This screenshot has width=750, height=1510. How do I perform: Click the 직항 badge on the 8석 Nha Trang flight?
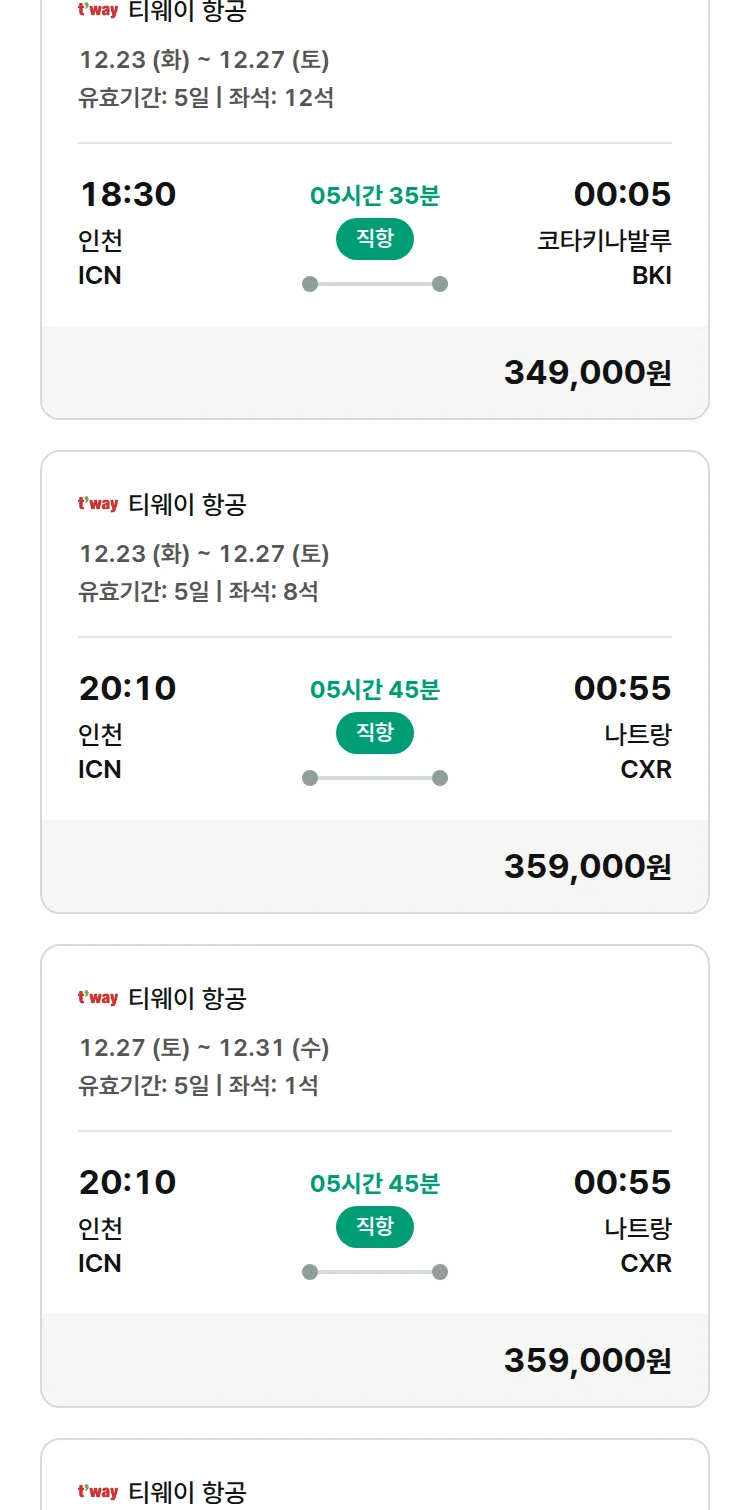[x=374, y=733]
